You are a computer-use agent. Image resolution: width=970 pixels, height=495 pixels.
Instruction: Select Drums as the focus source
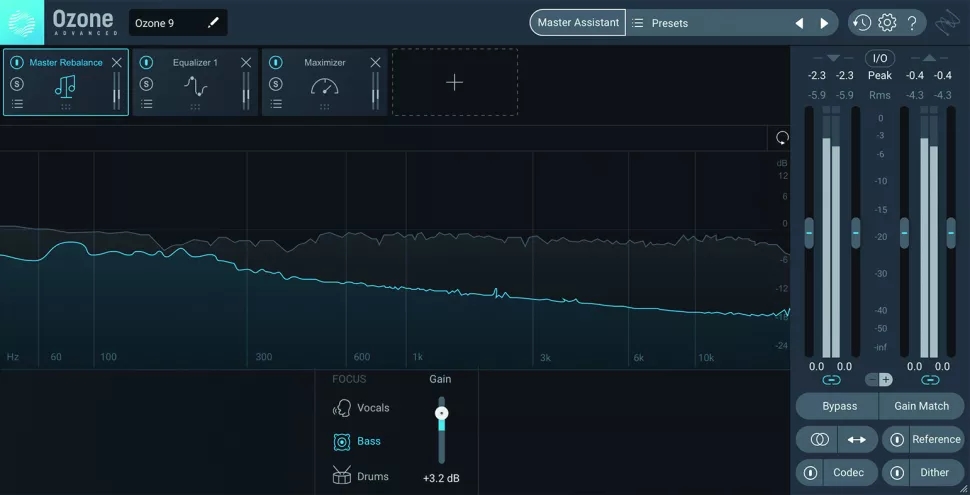(x=361, y=476)
